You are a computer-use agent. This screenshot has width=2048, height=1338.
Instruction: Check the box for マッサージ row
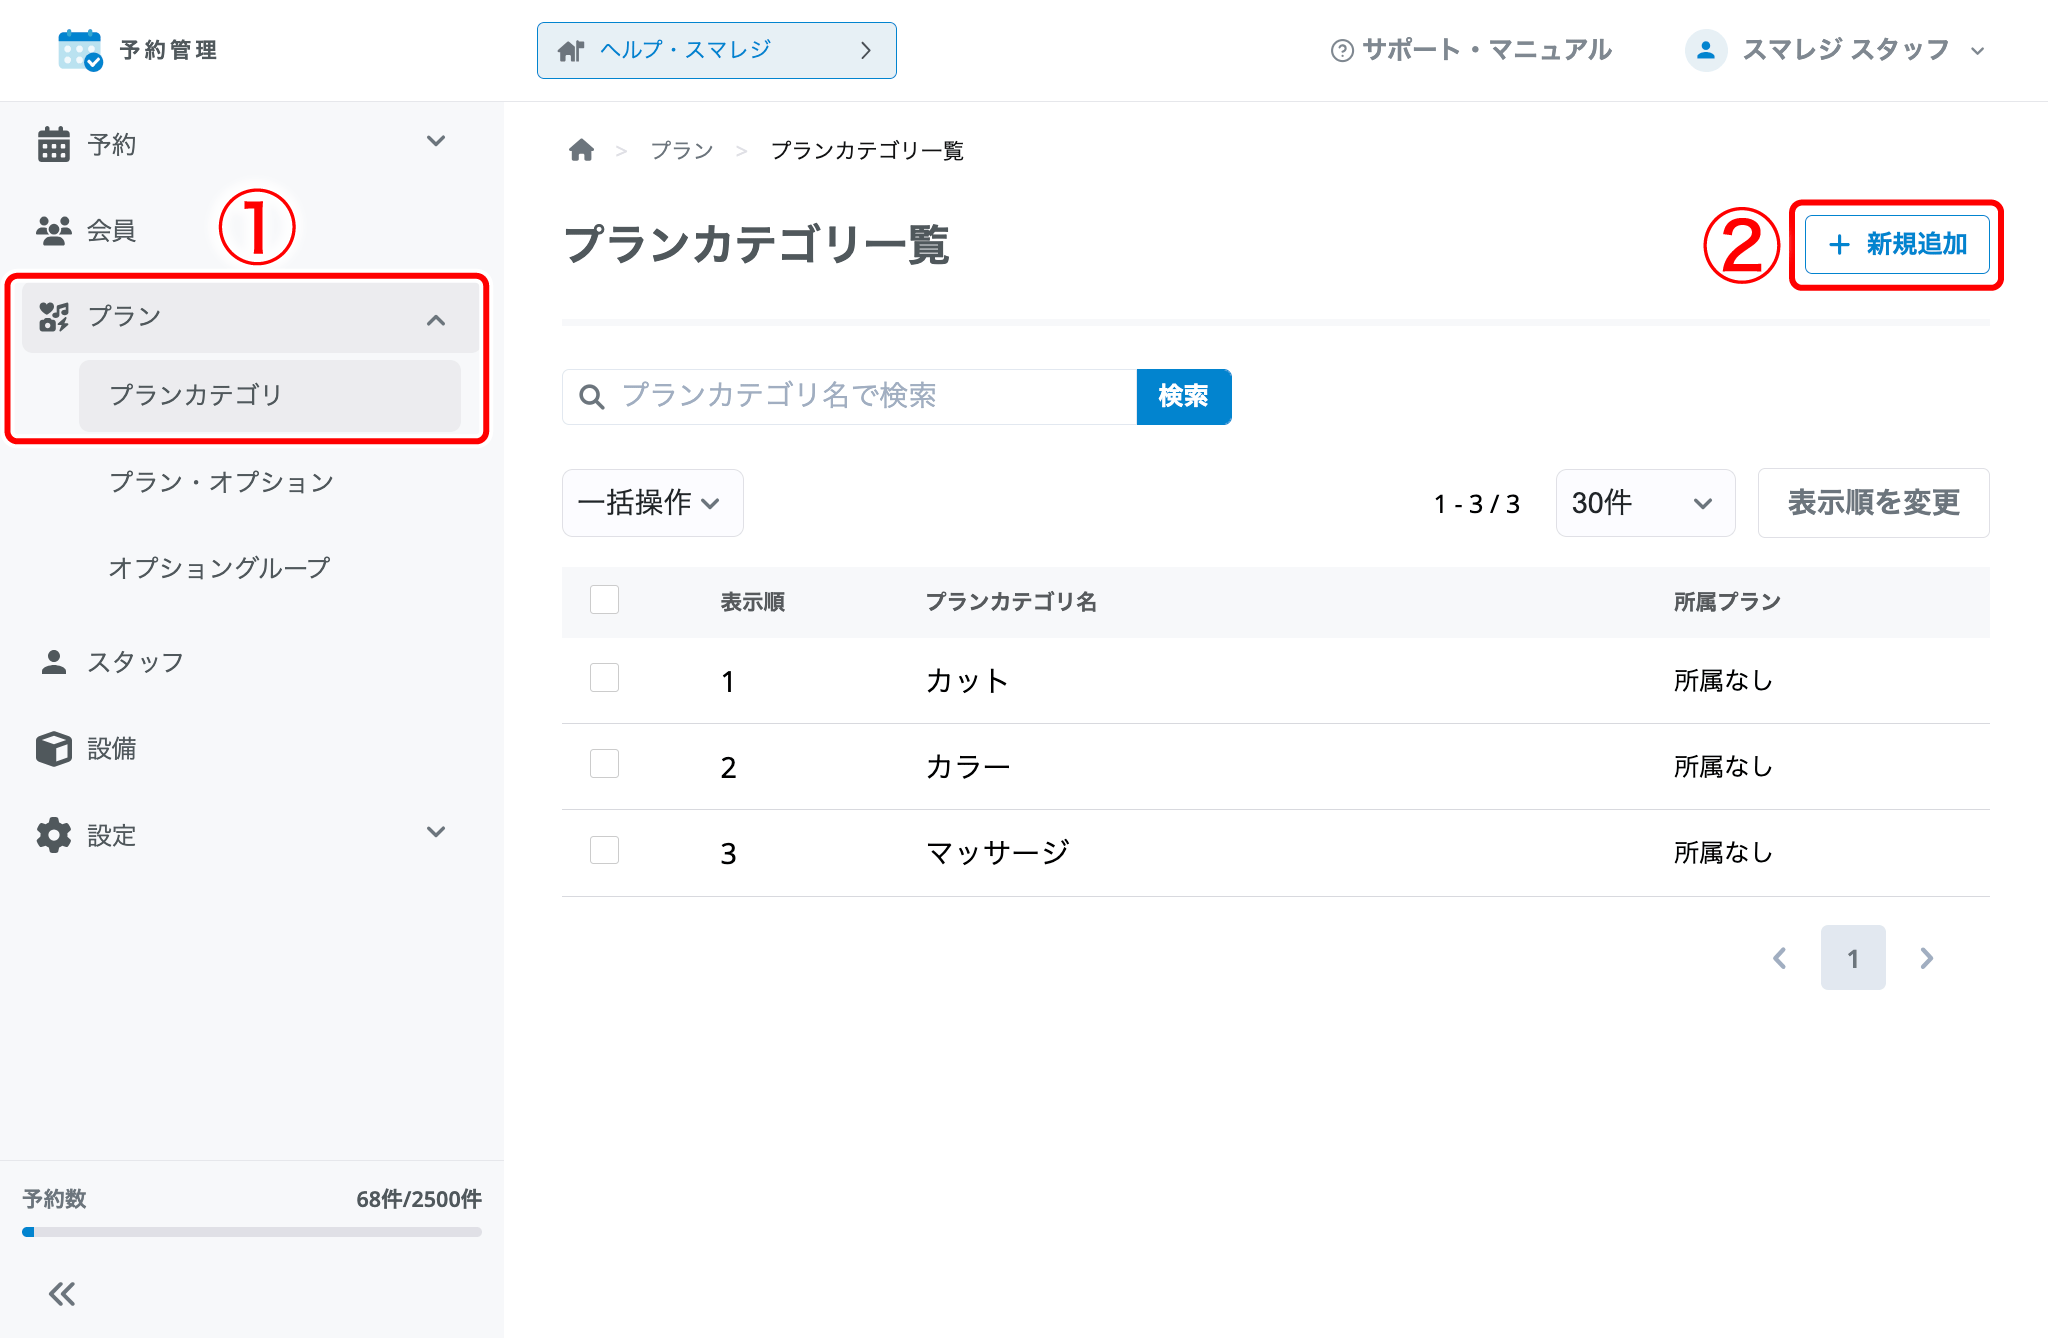604,850
